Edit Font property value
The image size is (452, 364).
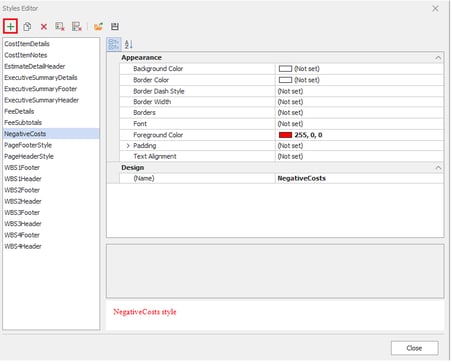(x=359, y=124)
